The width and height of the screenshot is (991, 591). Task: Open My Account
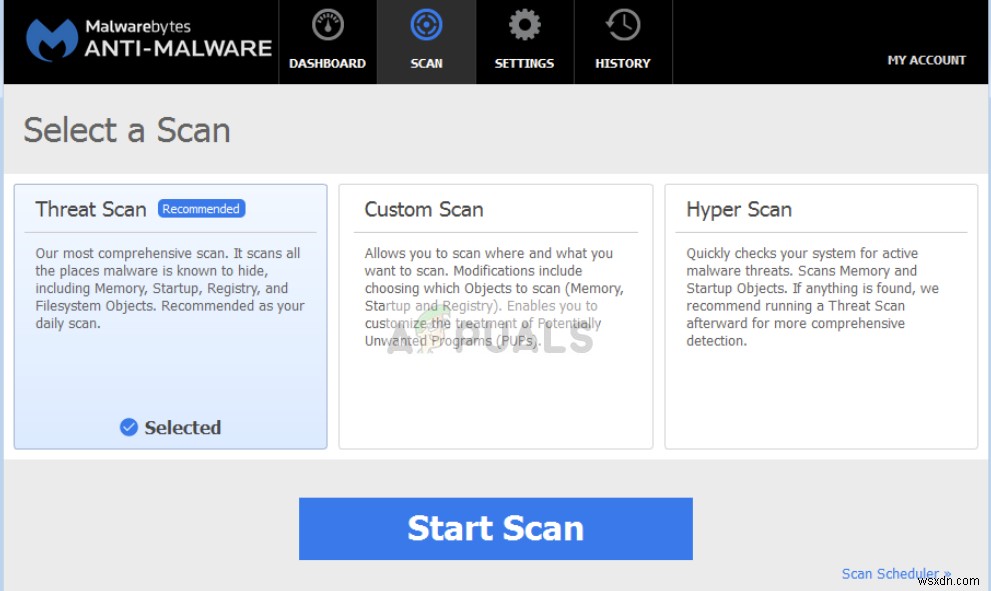coord(926,60)
